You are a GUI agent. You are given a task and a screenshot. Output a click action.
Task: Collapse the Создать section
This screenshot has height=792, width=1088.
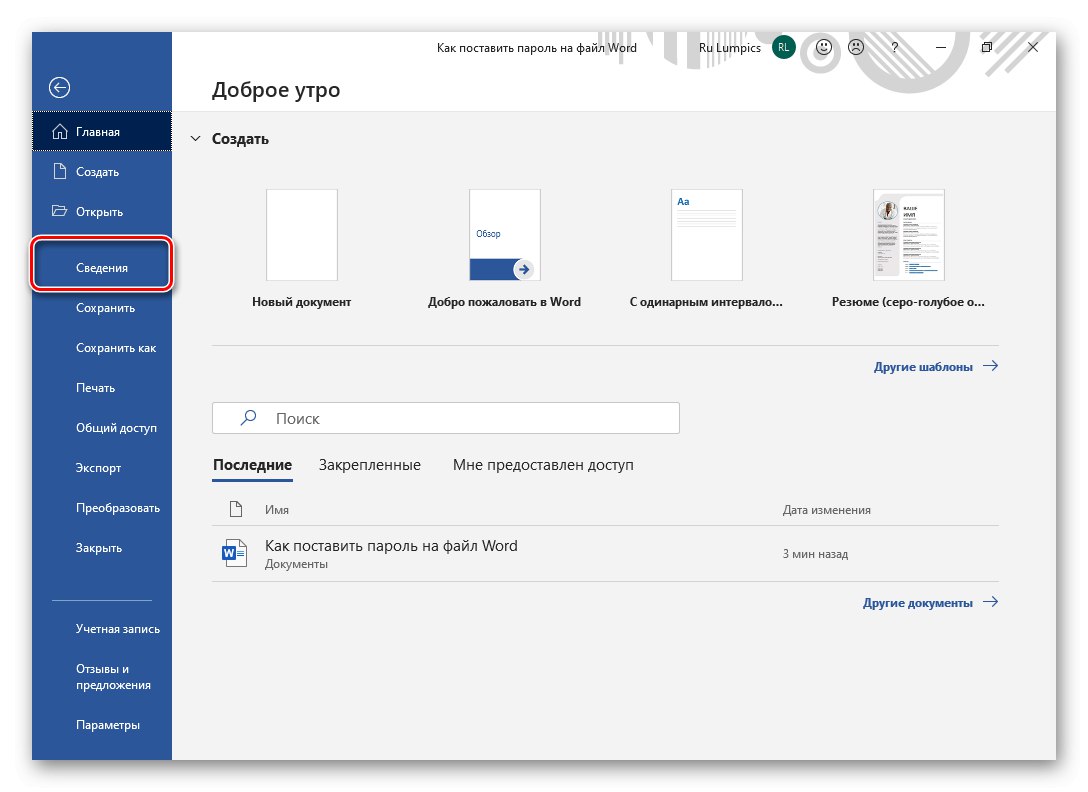point(196,138)
